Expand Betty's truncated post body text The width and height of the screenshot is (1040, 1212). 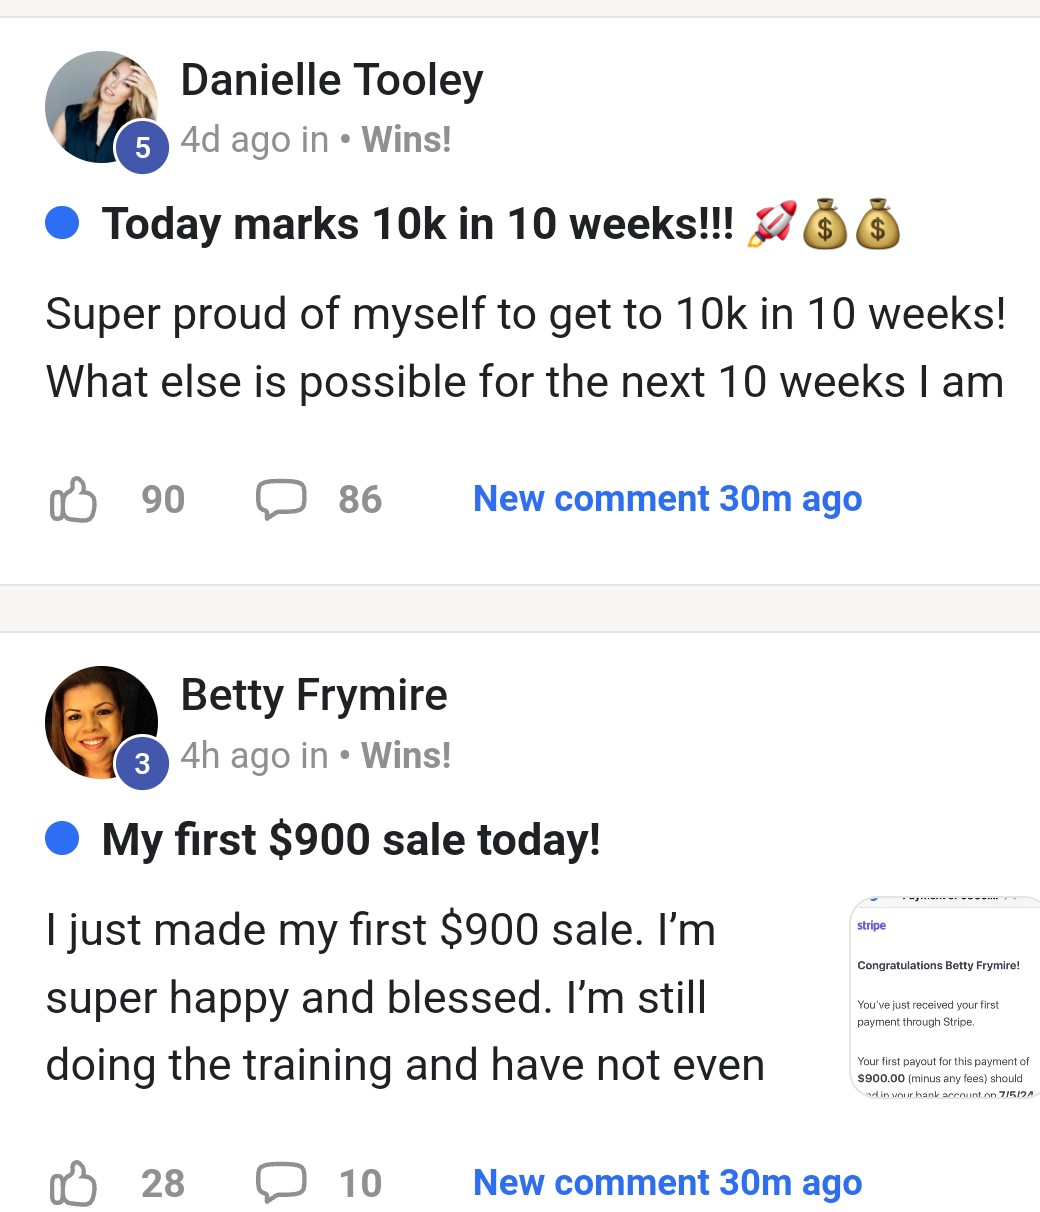pos(405,998)
